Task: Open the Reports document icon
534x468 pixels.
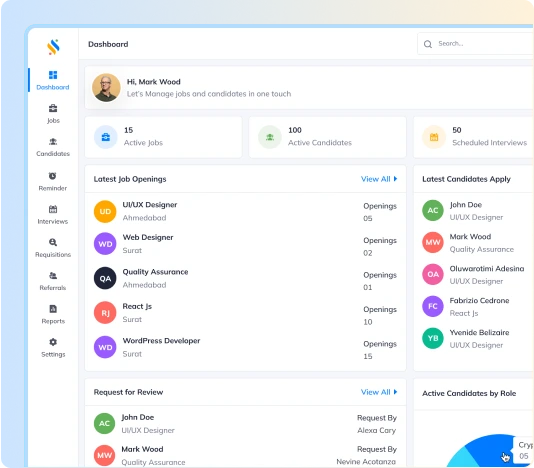Action: [x=53, y=309]
